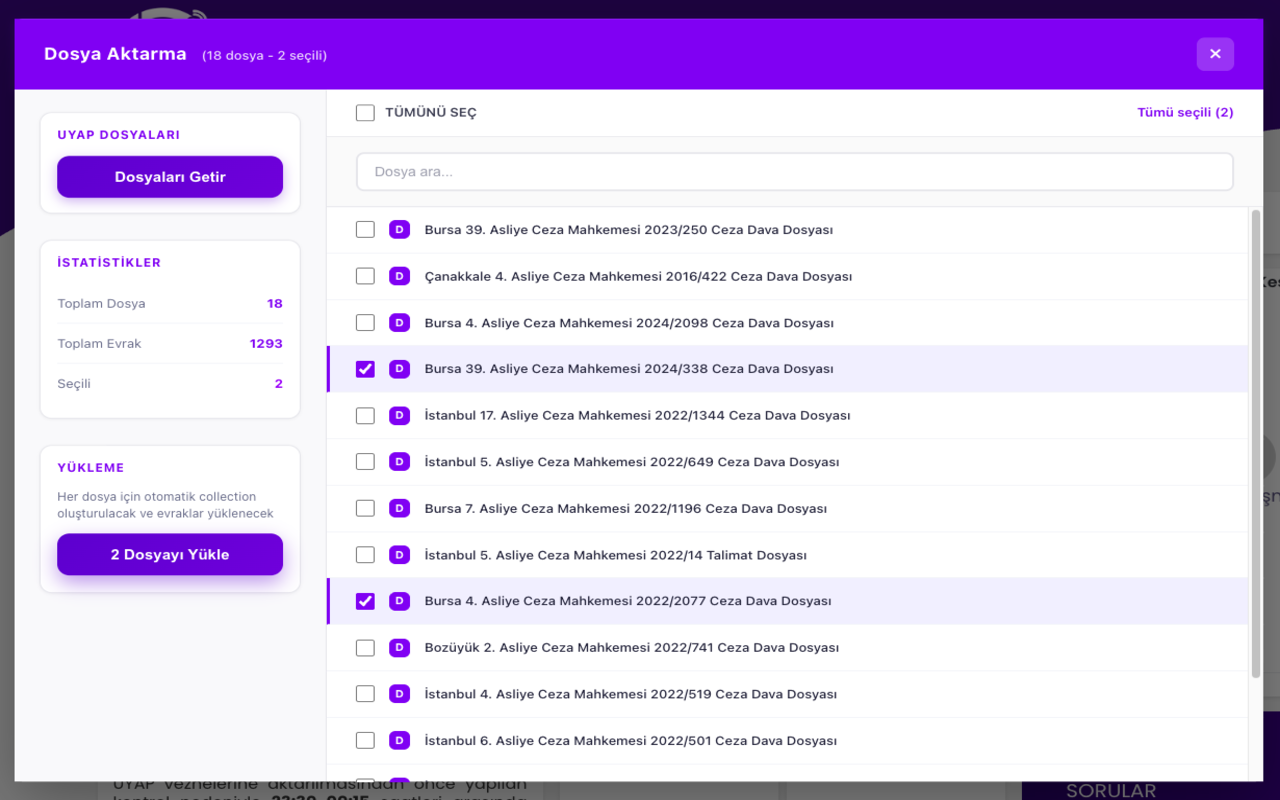This screenshot has height=800, width=1280.
Task: Click the Tümü seçili (2) link
Action: click(x=1184, y=113)
